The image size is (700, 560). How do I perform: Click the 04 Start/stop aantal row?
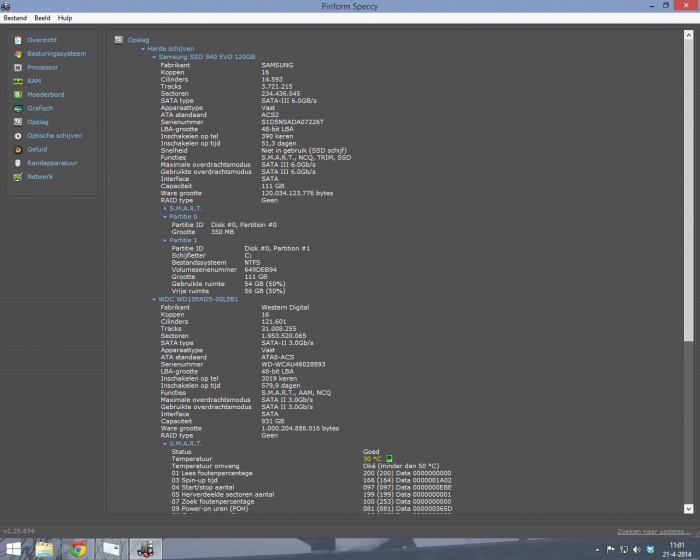pos(312,487)
